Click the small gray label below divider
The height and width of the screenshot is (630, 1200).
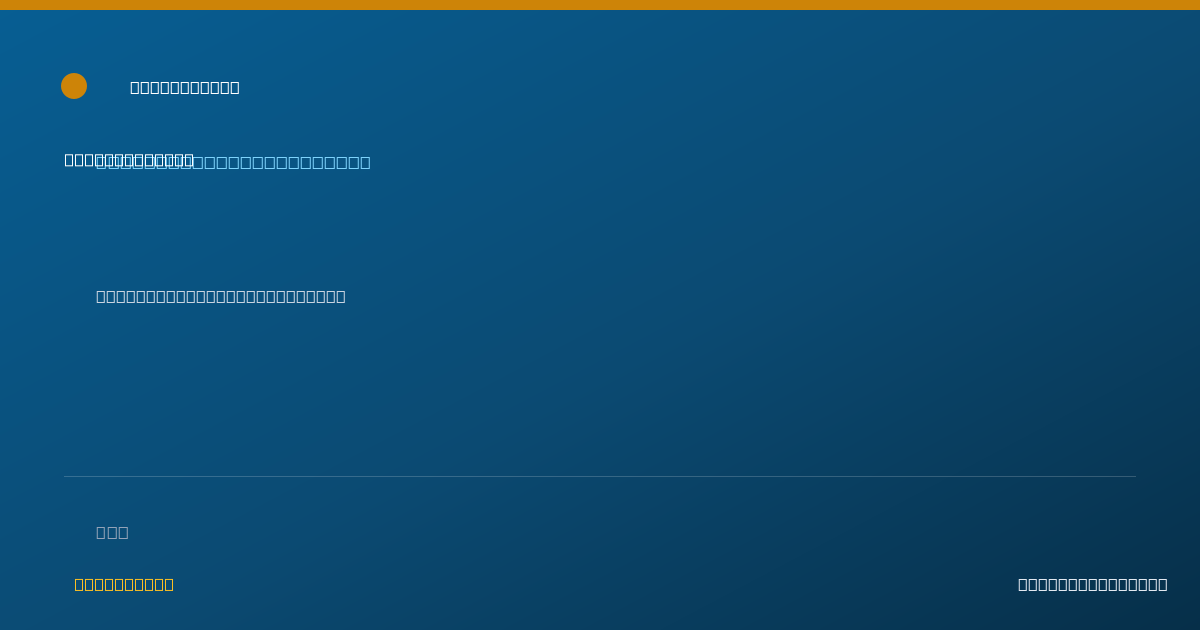[x=112, y=532]
